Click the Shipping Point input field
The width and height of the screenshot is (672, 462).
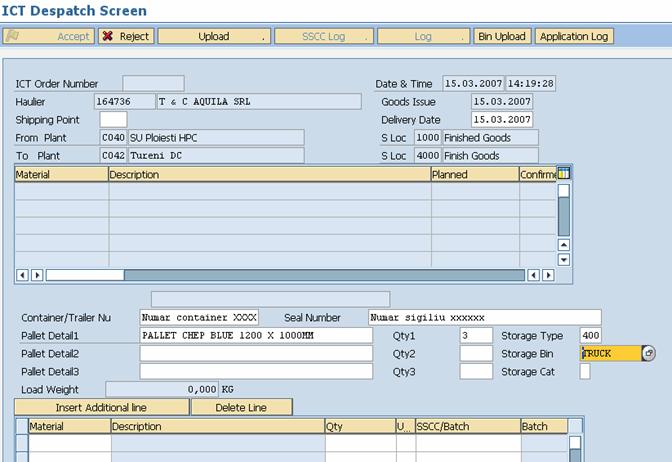(x=113, y=120)
